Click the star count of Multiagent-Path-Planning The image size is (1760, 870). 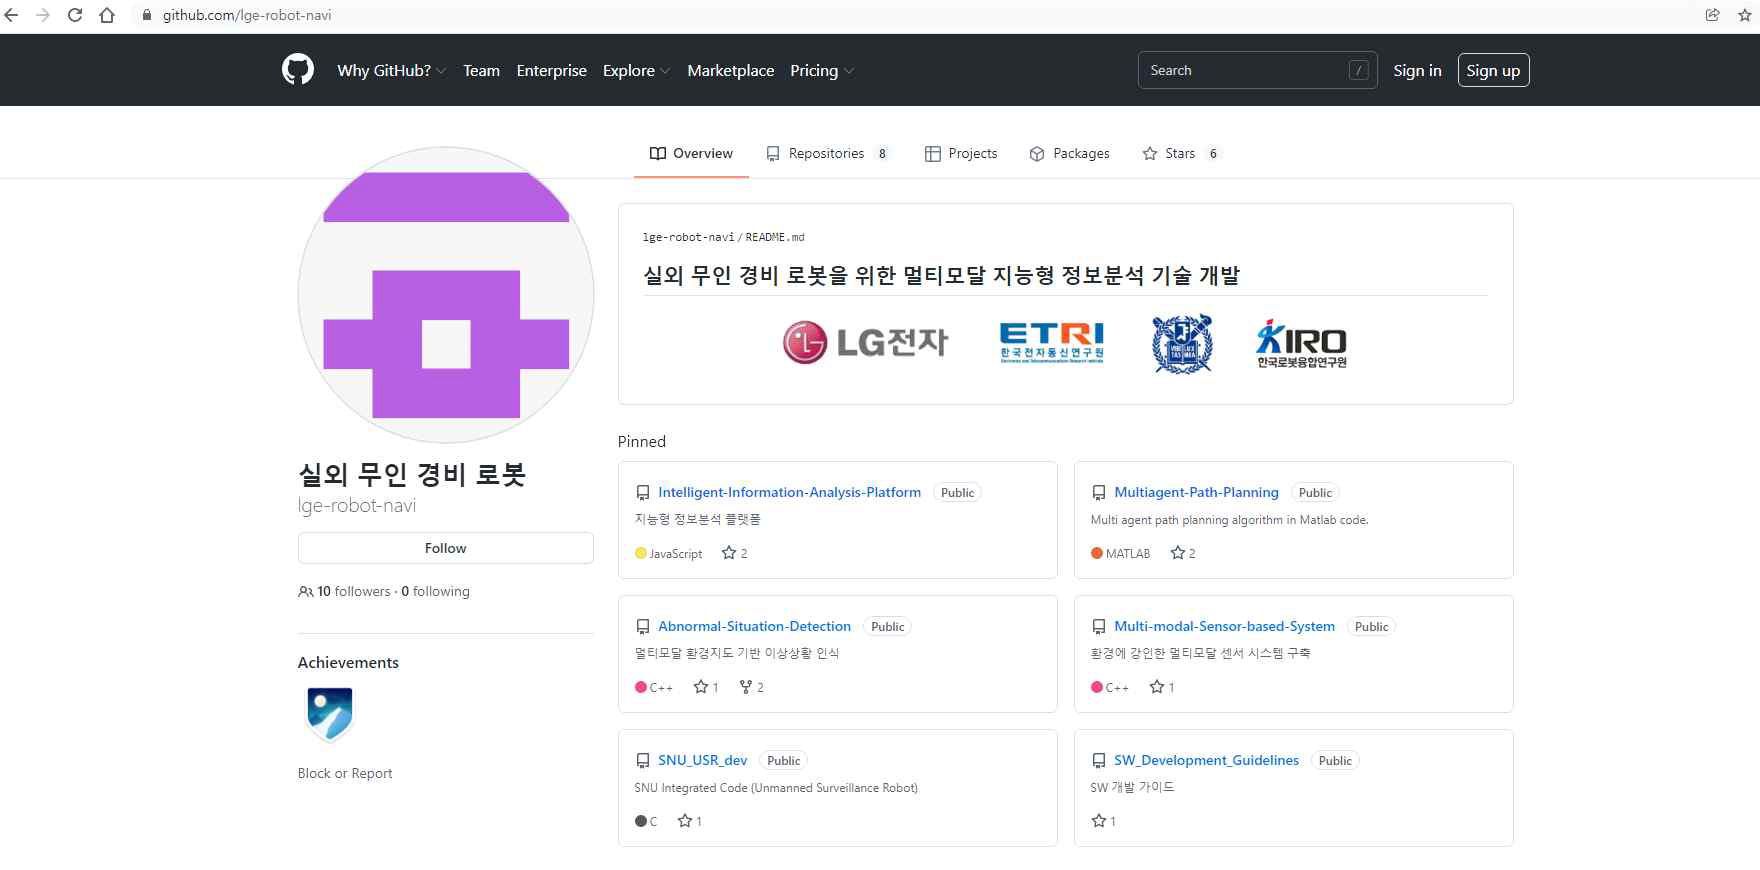click(1183, 553)
